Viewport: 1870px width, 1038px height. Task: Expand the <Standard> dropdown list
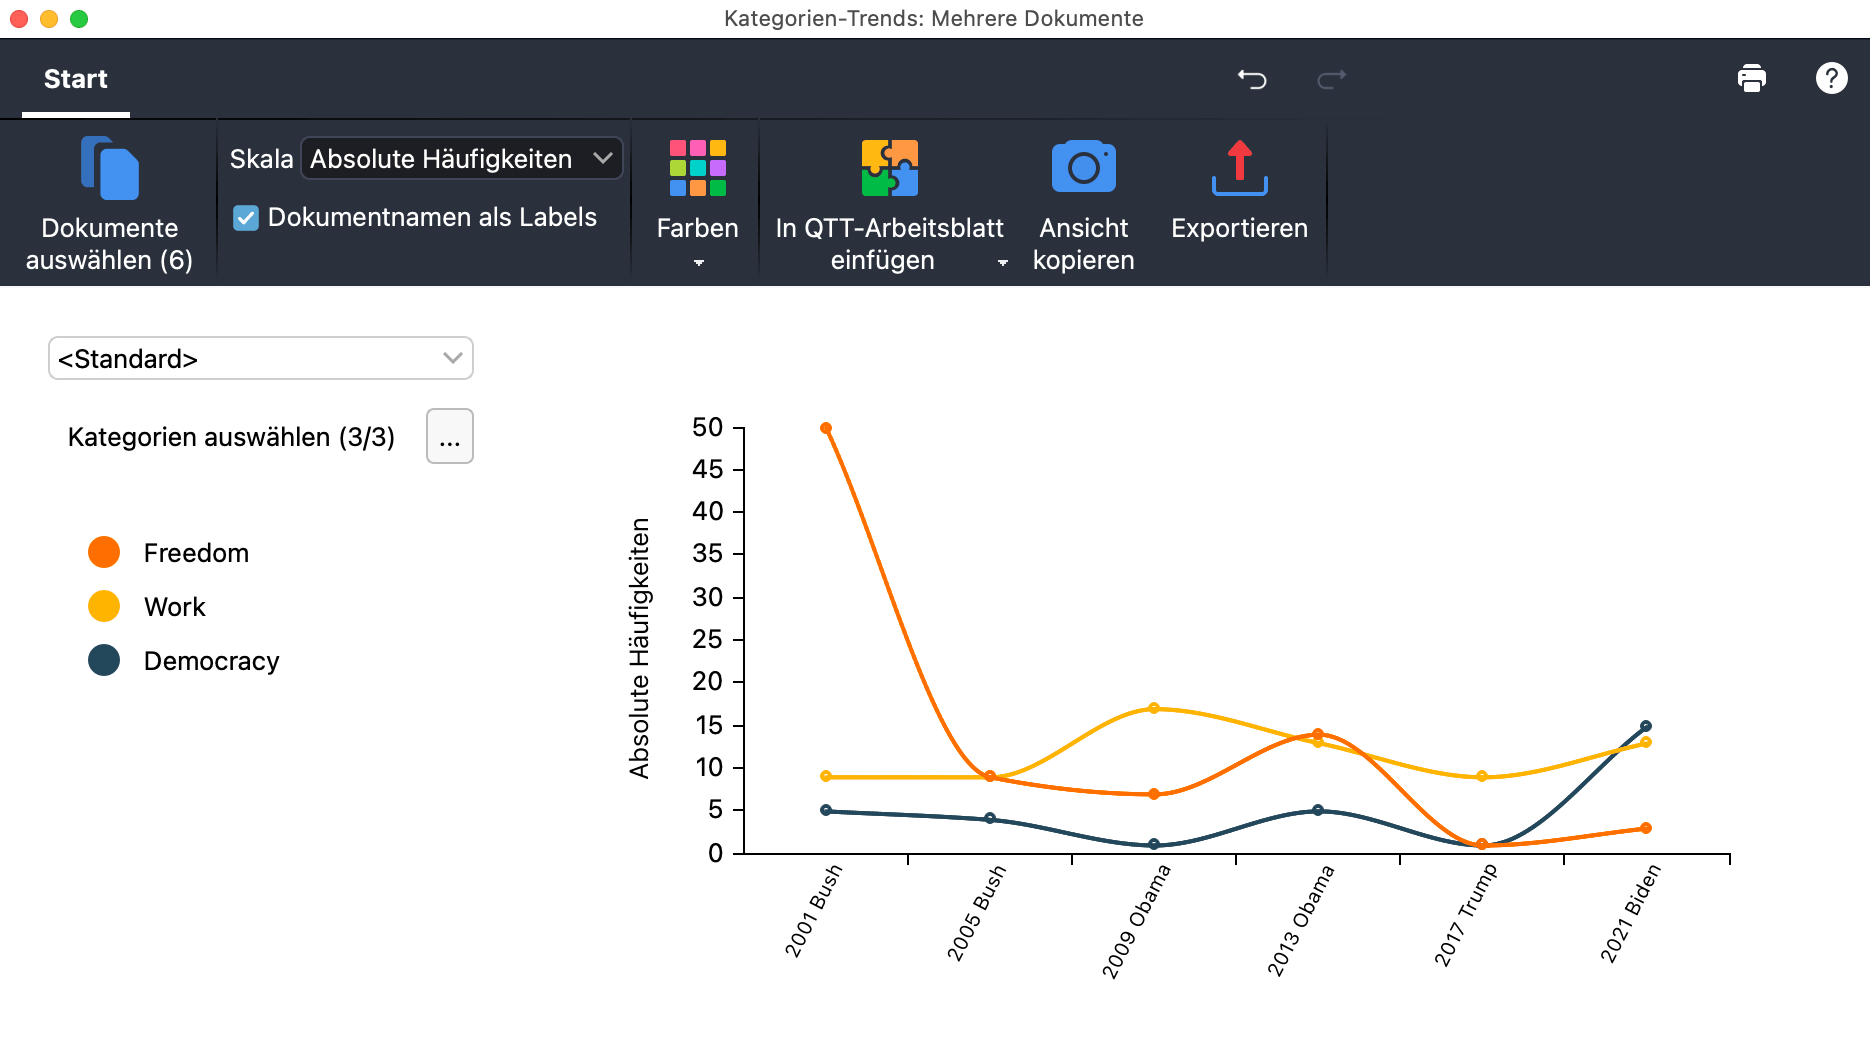tap(260, 359)
